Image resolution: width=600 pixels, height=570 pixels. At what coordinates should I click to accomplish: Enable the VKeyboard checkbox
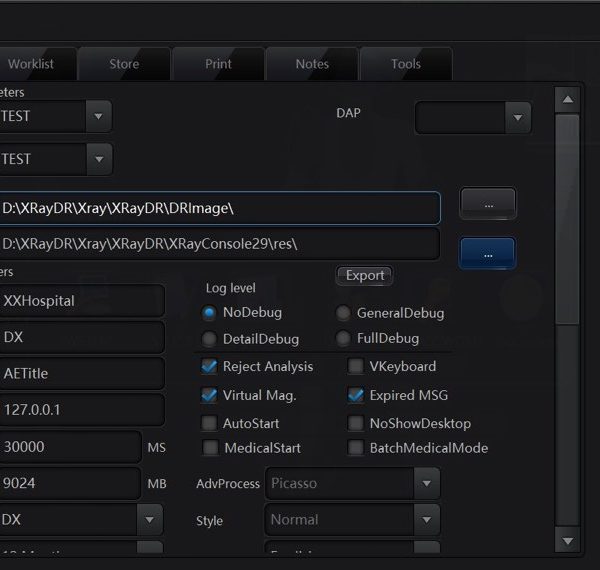click(x=355, y=367)
